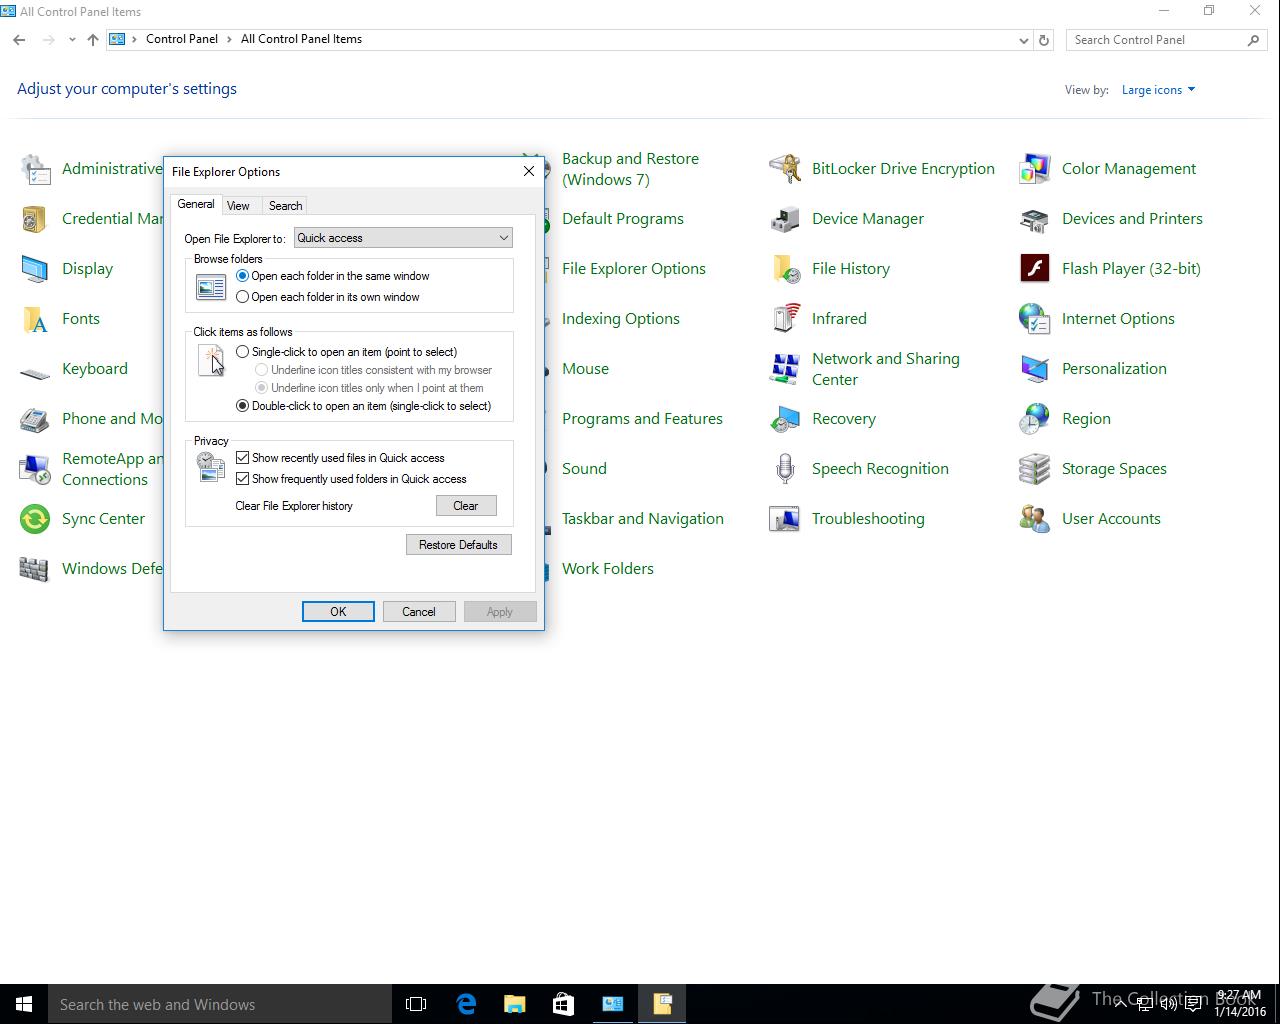Open the Fonts folder icon
This screenshot has height=1024, width=1280.
pyautogui.click(x=35, y=319)
